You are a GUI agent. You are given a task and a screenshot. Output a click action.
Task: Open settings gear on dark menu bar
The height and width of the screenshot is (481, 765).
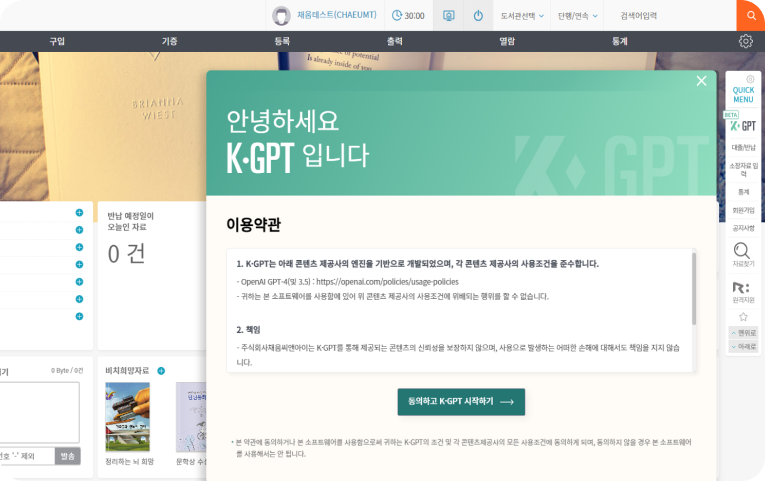[745, 41]
